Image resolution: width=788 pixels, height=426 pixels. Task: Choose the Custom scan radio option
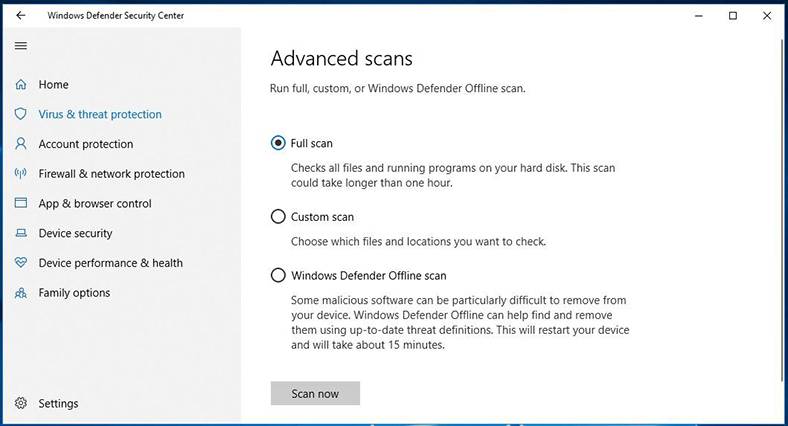[278, 217]
